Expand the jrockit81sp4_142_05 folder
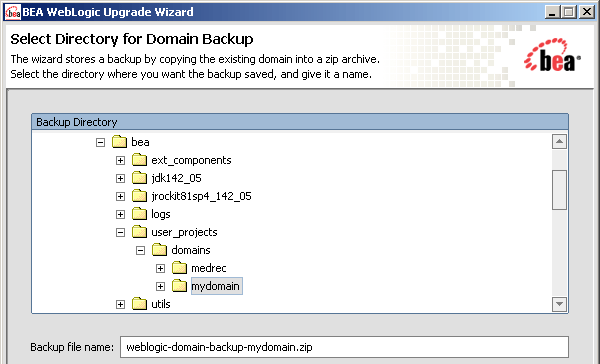The image size is (600, 364). [x=121, y=196]
